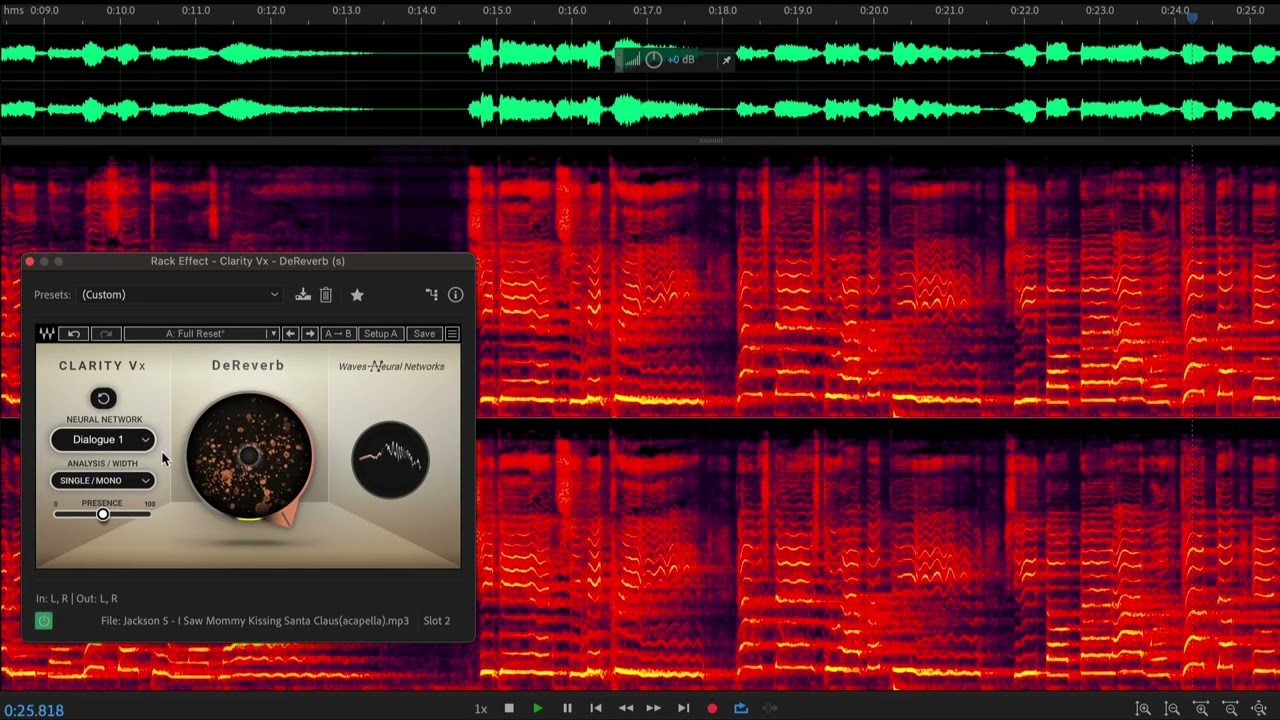
Task: Open the Presets (Custom) dropdown
Action: point(180,295)
